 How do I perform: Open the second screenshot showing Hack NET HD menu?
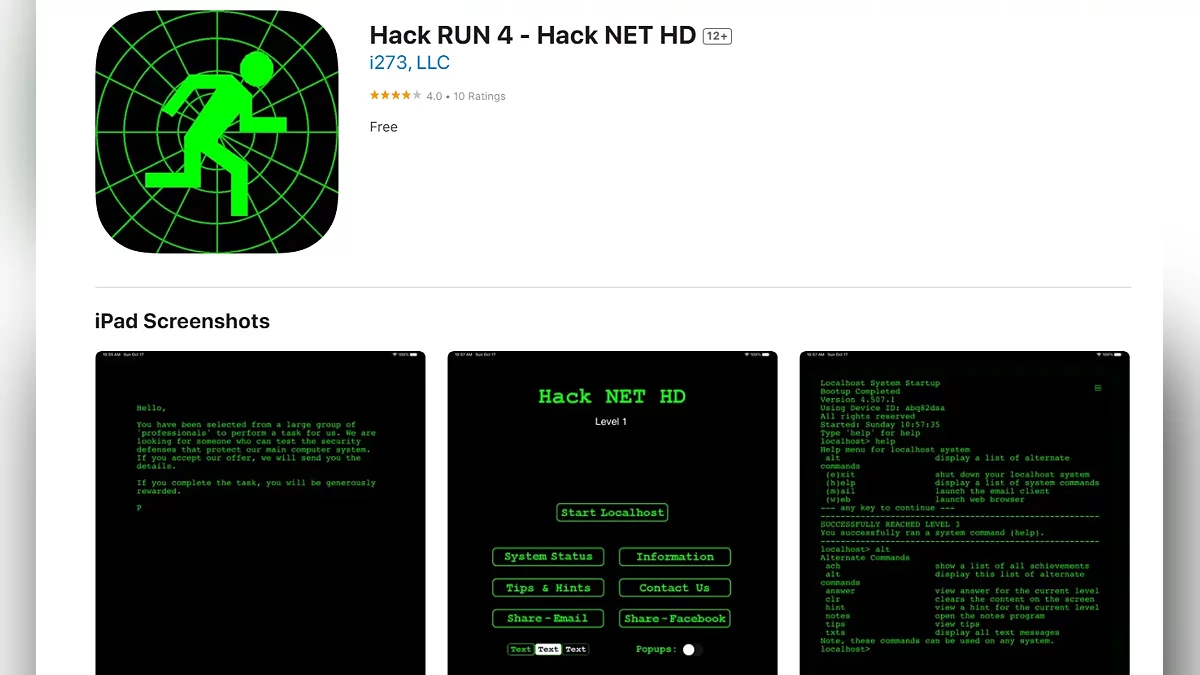click(x=612, y=513)
